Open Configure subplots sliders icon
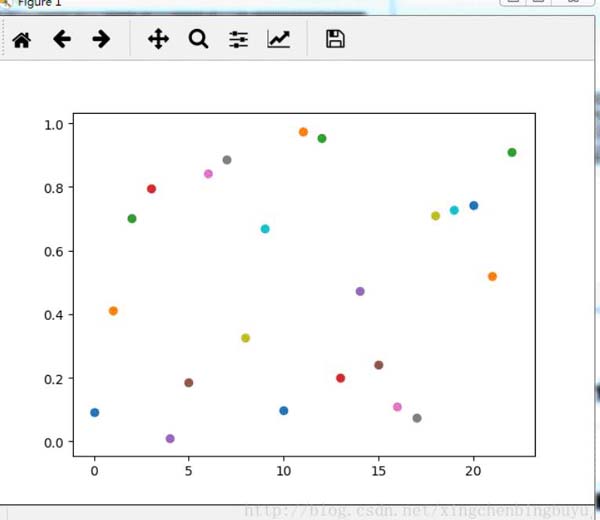This screenshot has width=600, height=520. coord(238,39)
